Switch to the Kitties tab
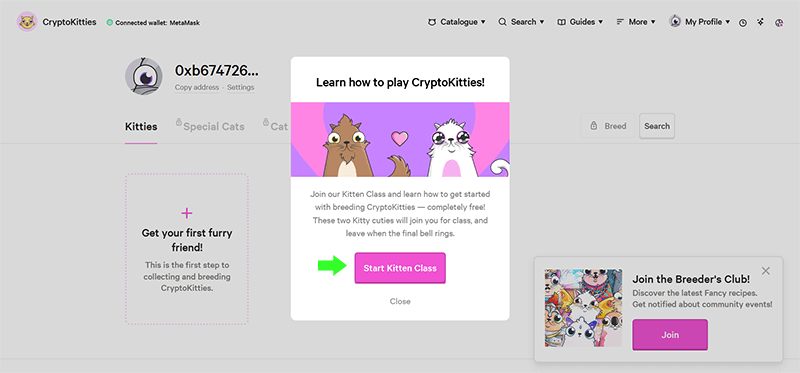The width and height of the screenshot is (800, 373). coord(141,127)
